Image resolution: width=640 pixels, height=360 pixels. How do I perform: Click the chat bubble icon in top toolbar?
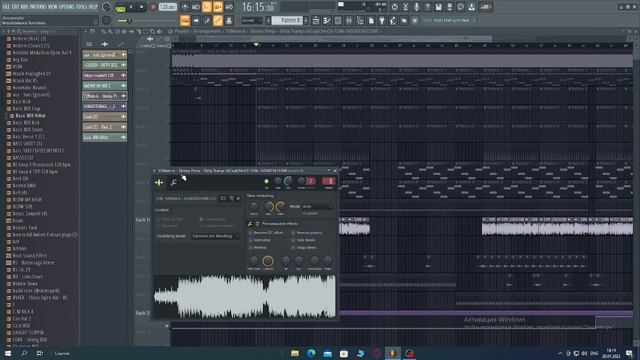click(x=460, y=7)
